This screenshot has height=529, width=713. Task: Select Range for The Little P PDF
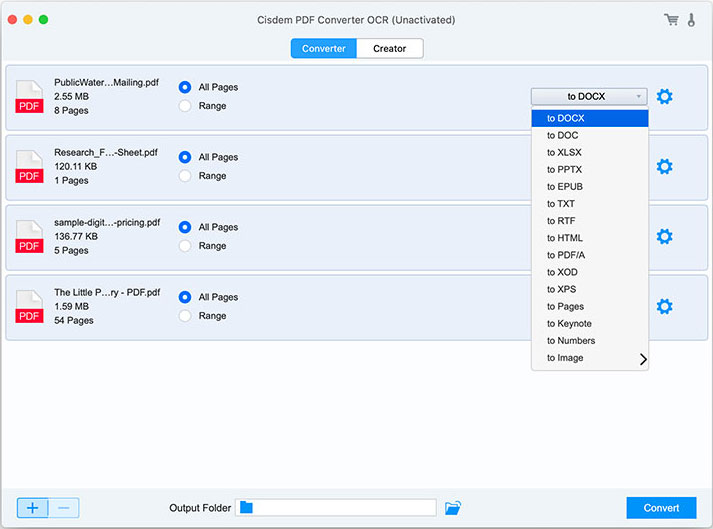tap(184, 316)
